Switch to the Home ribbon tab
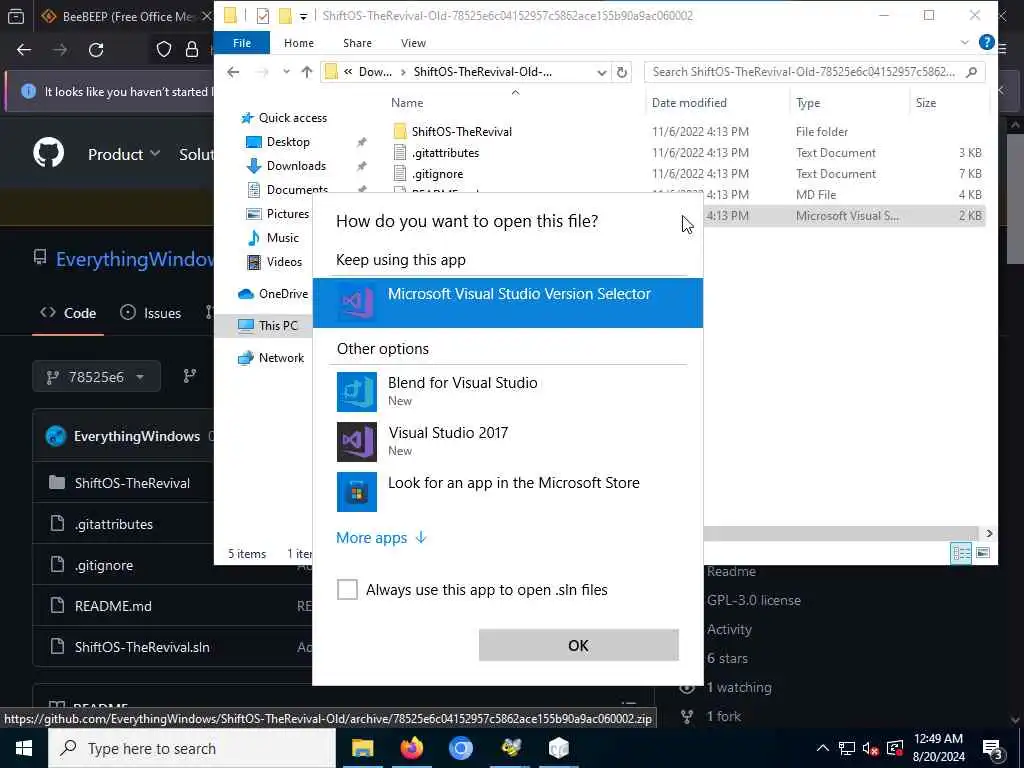 point(298,43)
